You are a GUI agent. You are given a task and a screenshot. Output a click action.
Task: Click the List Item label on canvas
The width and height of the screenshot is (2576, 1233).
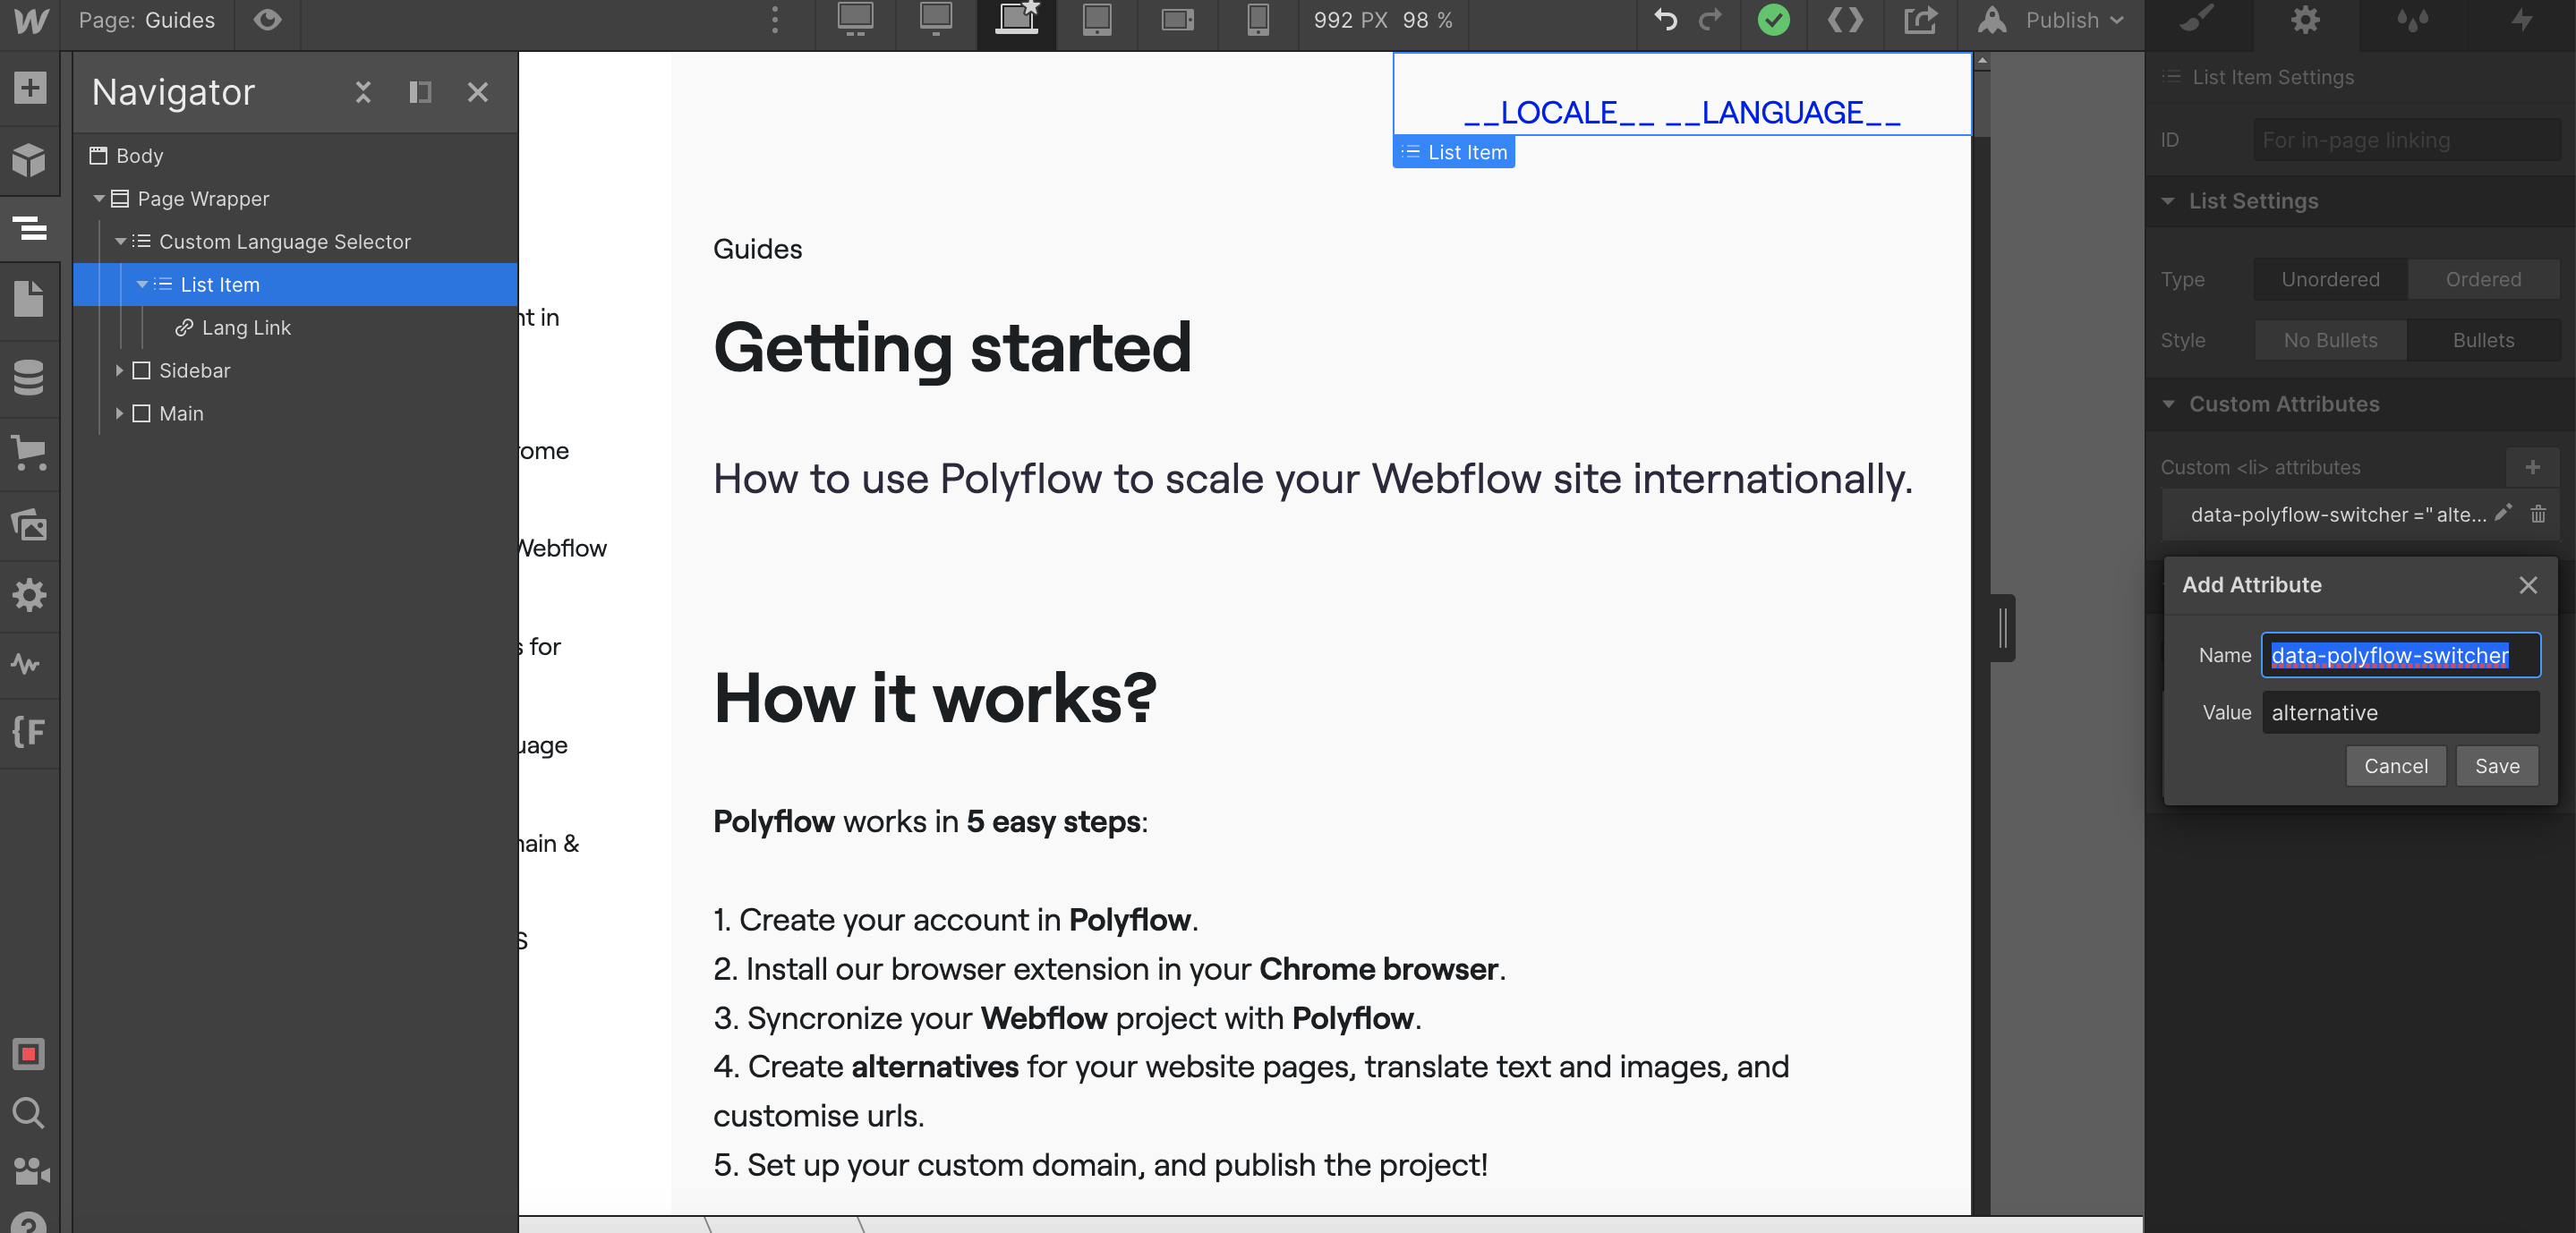[1453, 152]
